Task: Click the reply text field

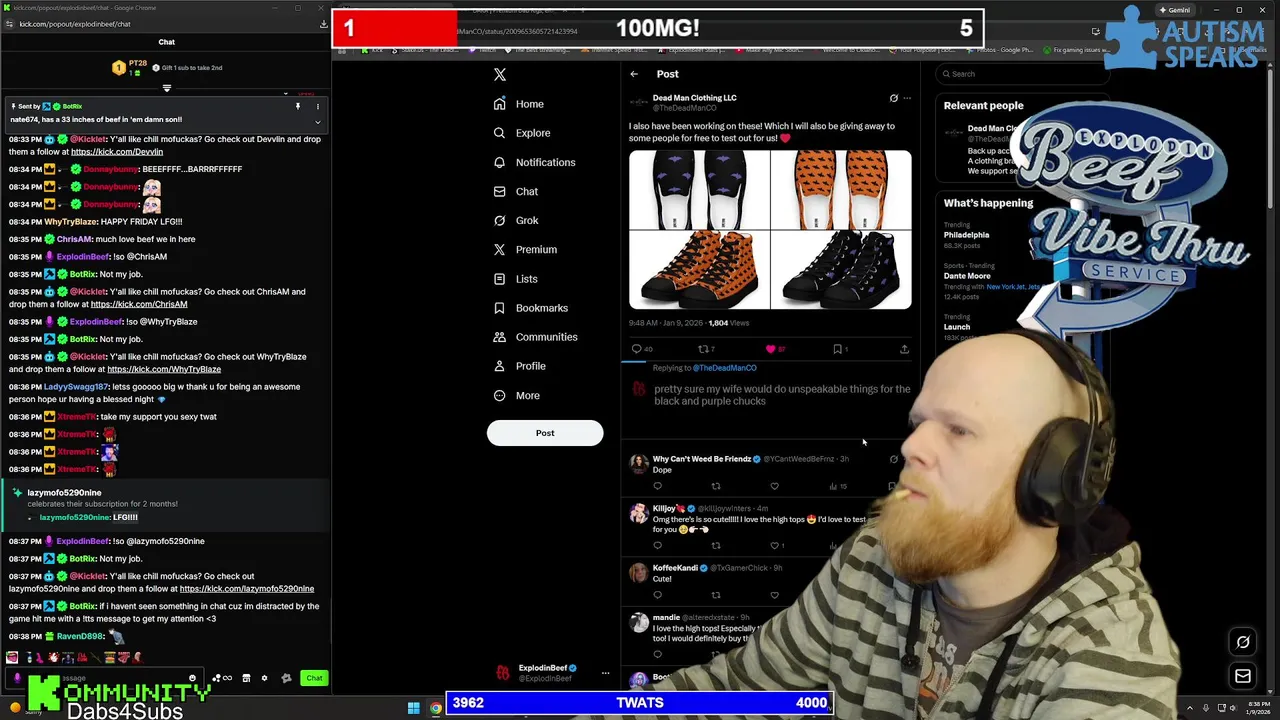Action: tap(782, 395)
